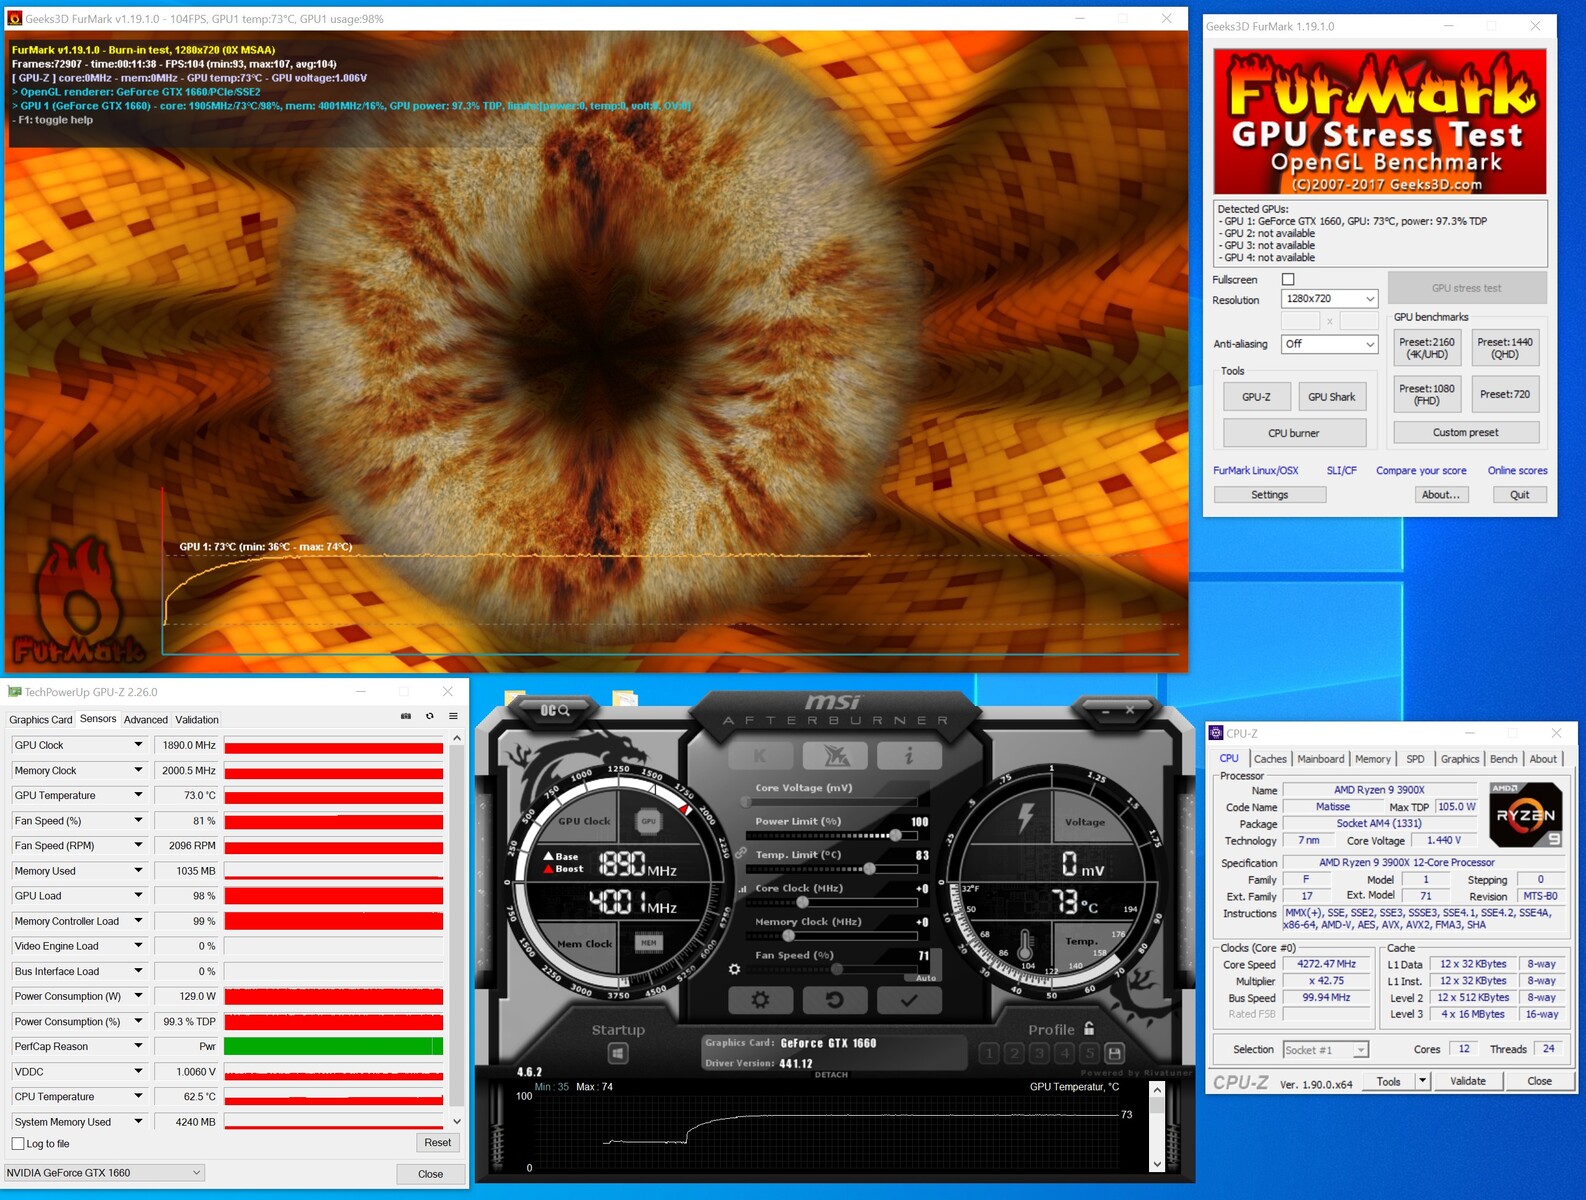Tick the FurMark Fullscreen checkbox

(1288, 280)
